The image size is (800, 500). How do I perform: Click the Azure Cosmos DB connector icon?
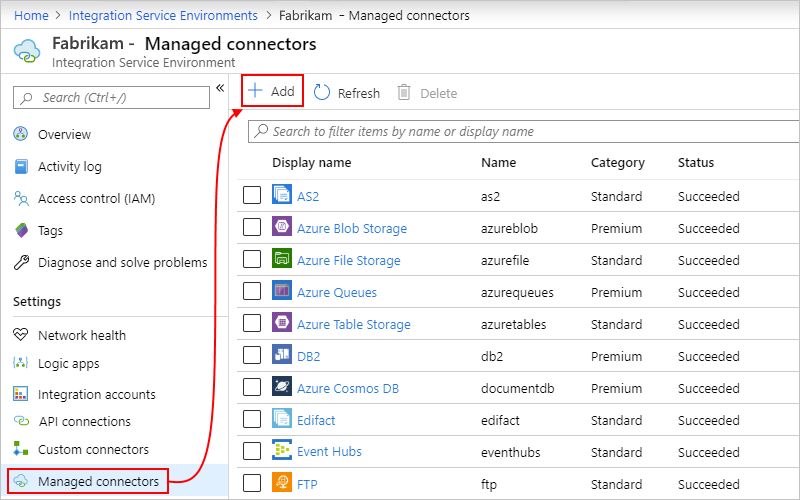[x=281, y=388]
